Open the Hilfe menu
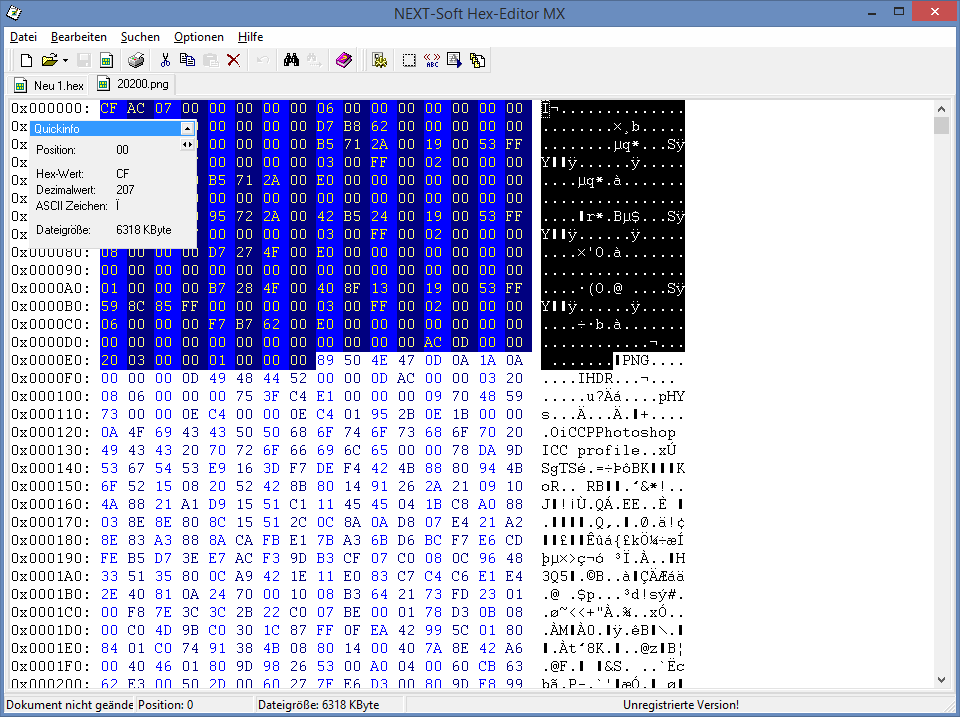This screenshot has height=717, width=960. click(250, 37)
